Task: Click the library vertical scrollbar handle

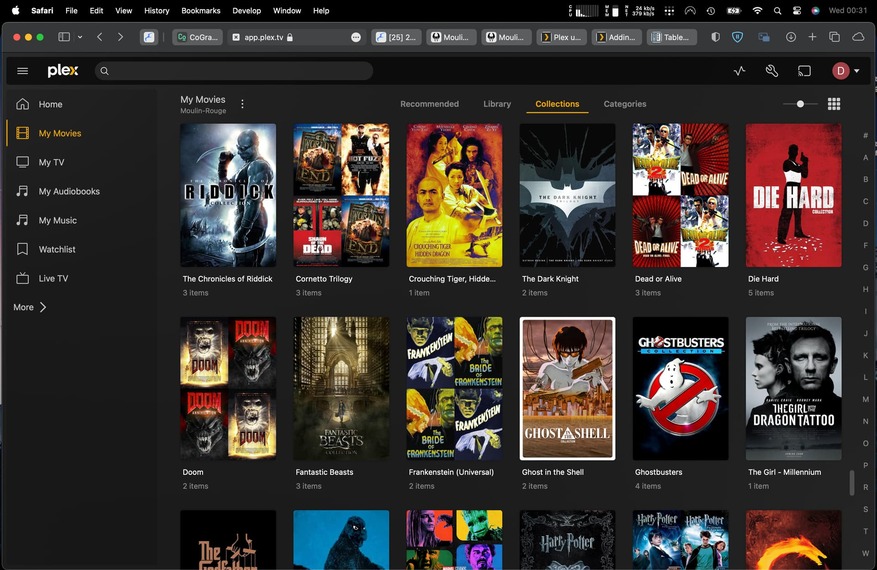Action: pyautogui.click(x=852, y=482)
